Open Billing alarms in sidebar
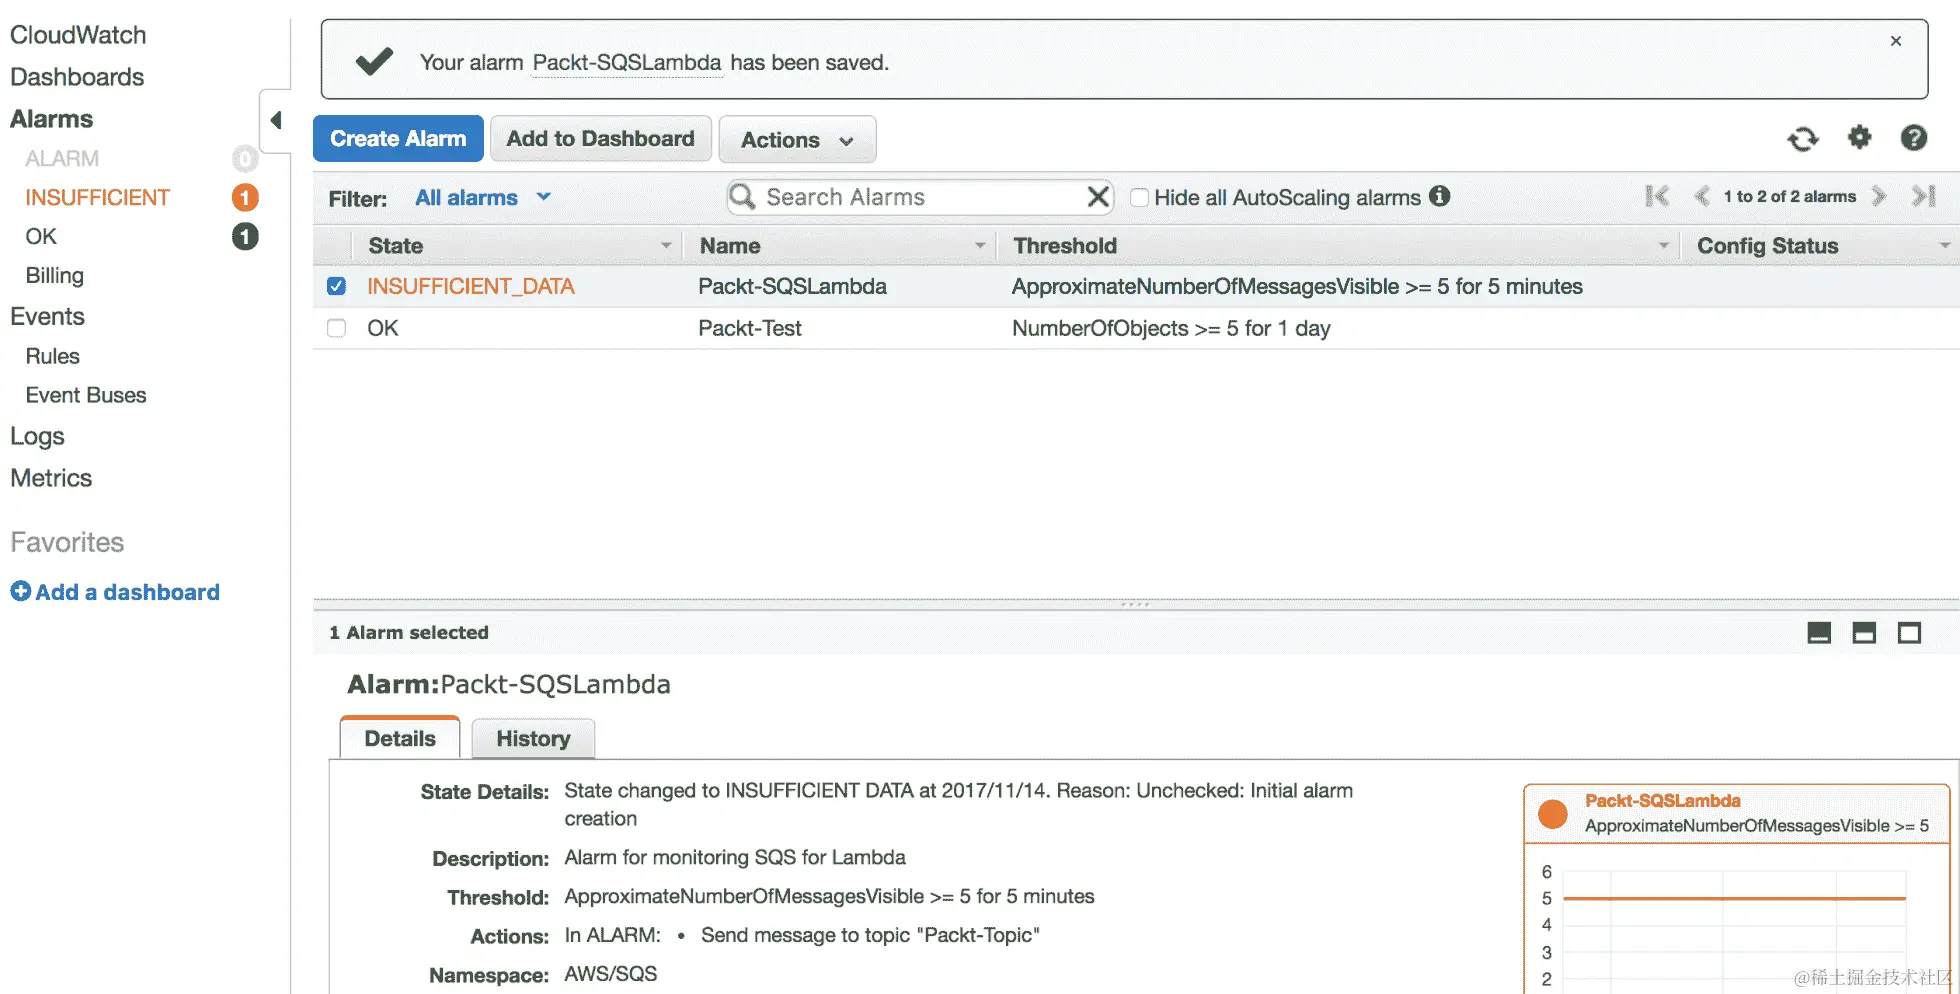 point(55,276)
